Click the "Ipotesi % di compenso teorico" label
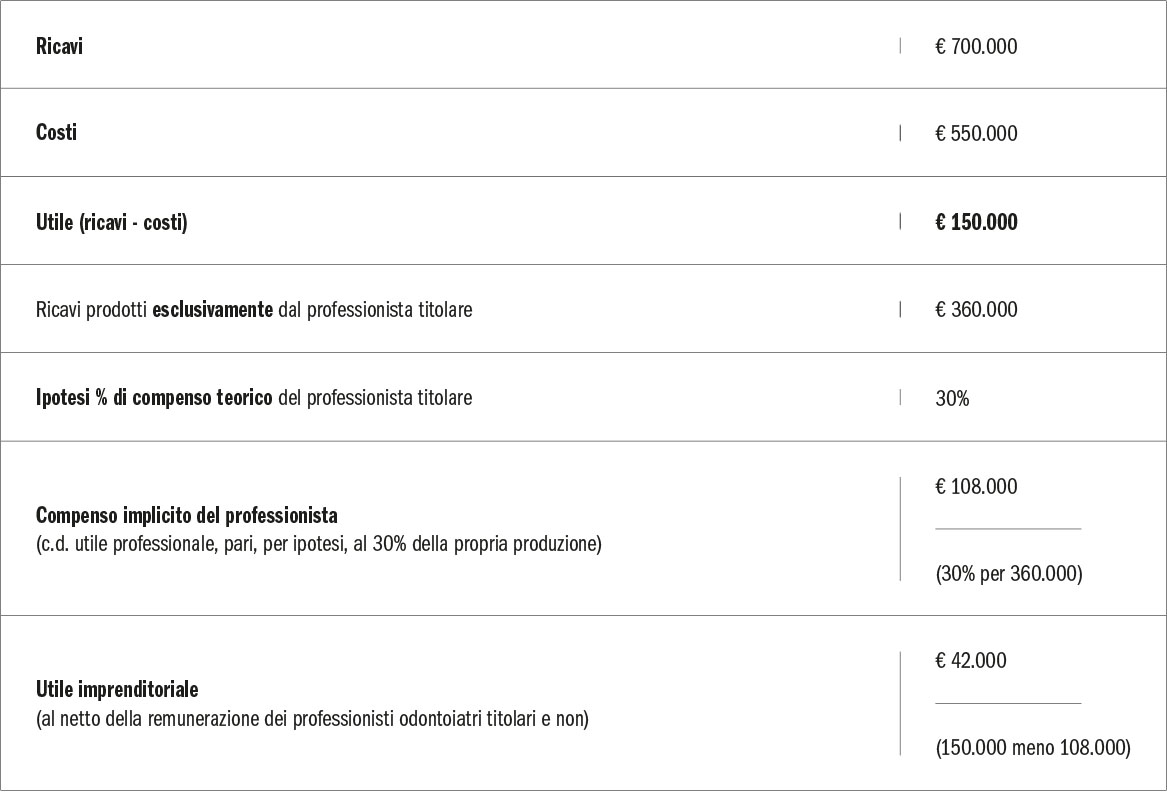 [154, 398]
